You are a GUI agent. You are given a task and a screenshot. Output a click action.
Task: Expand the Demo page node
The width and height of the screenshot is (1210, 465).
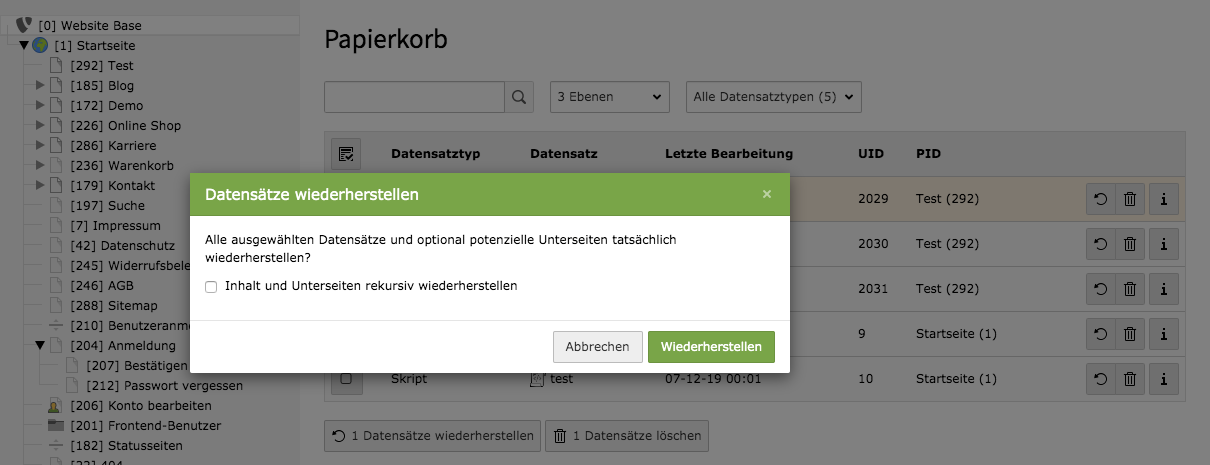point(40,105)
